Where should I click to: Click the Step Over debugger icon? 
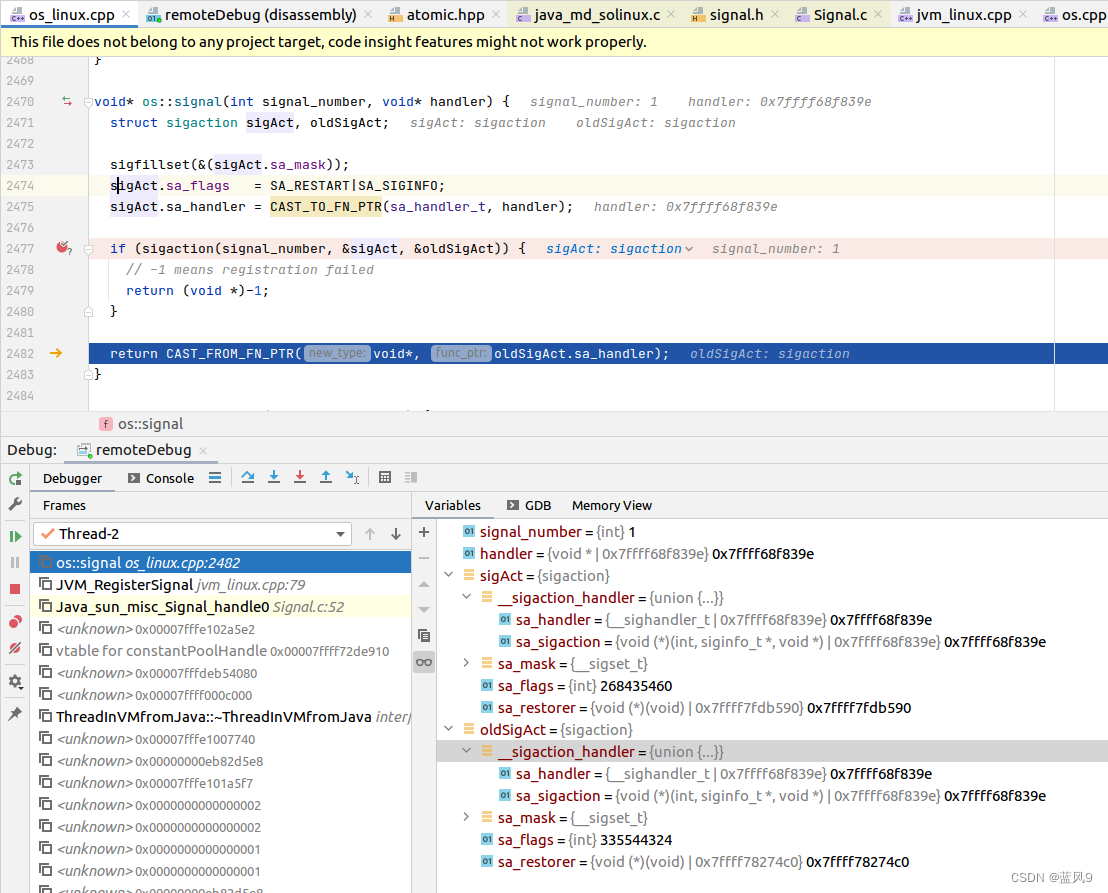coord(248,478)
